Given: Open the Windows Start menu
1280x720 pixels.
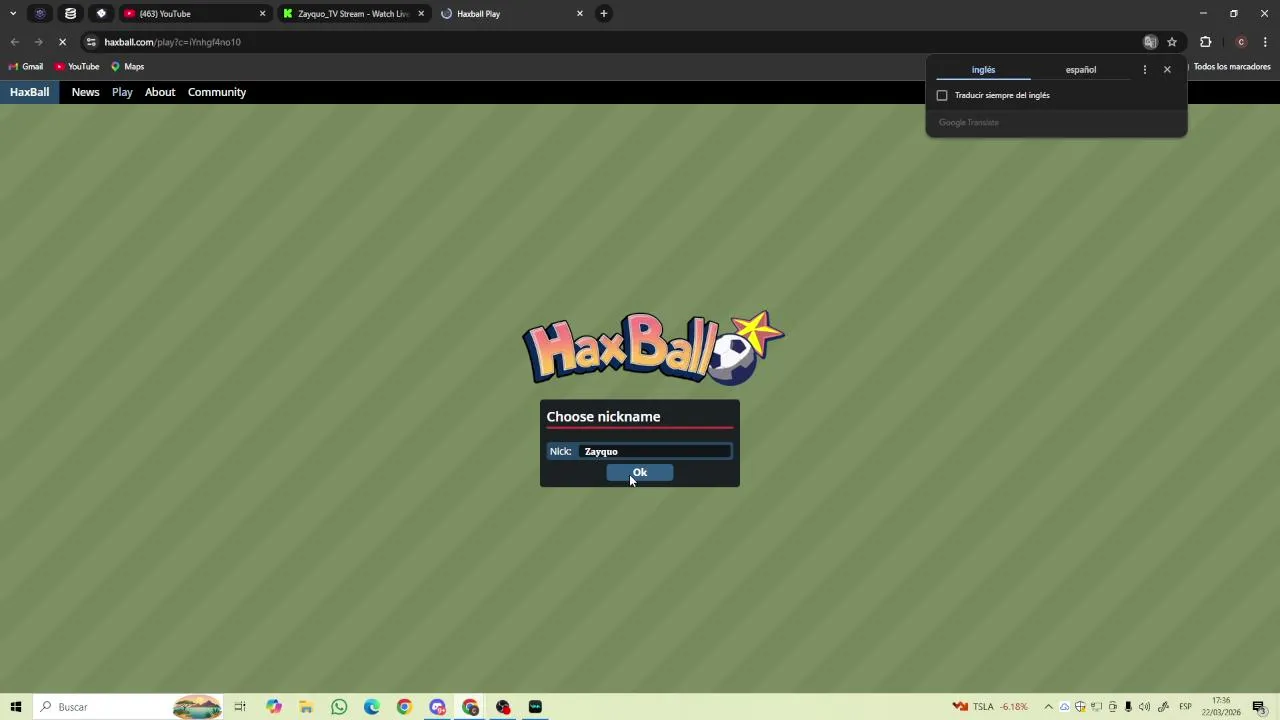Looking at the screenshot, I should point(16,707).
